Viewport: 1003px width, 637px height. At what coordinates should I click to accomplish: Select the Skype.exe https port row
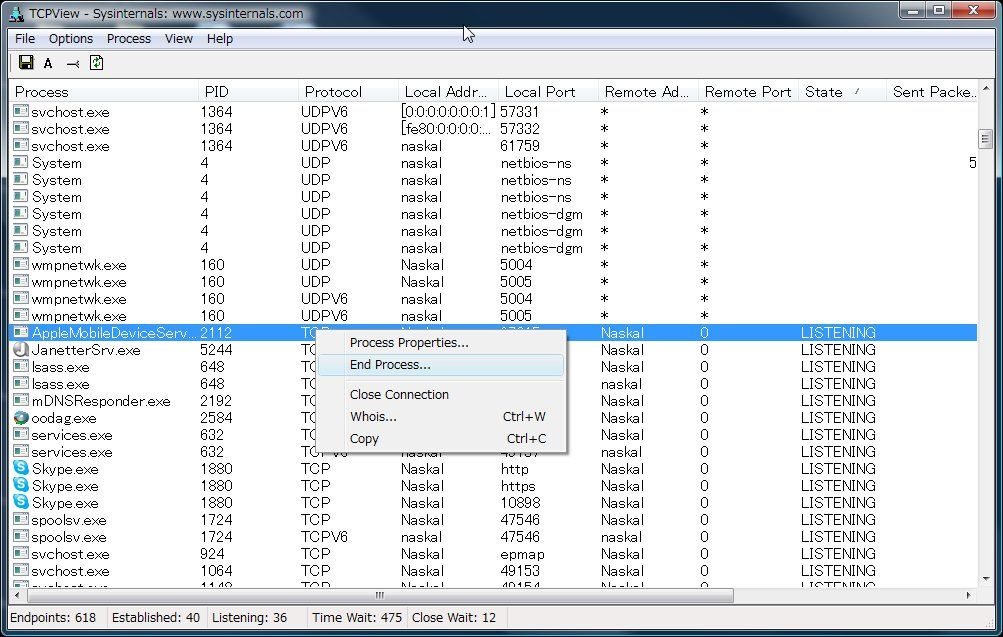pos(493,486)
